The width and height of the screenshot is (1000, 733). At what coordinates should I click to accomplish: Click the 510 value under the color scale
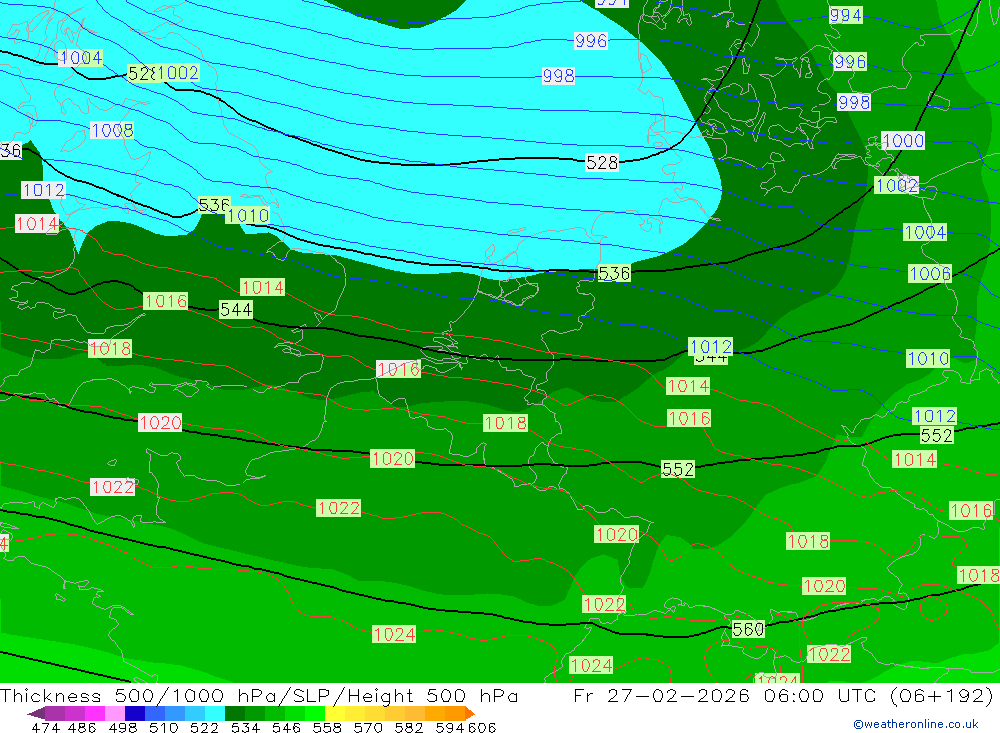(163, 728)
